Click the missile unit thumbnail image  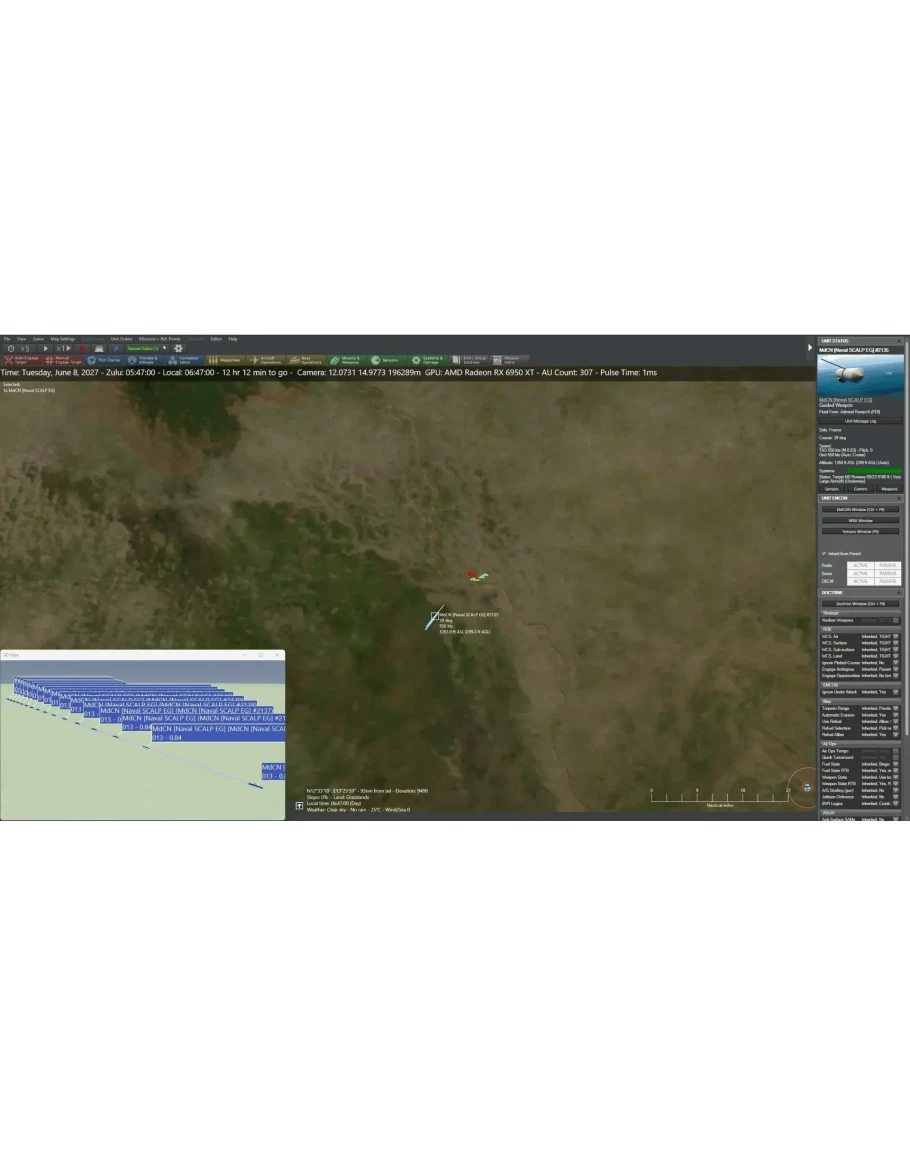(x=860, y=375)
